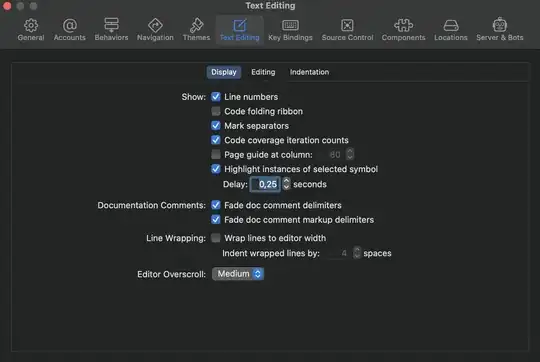Open the Source Control pane
Image resolution: width=540 pixels, height=362 pixels.
point(347,30)
